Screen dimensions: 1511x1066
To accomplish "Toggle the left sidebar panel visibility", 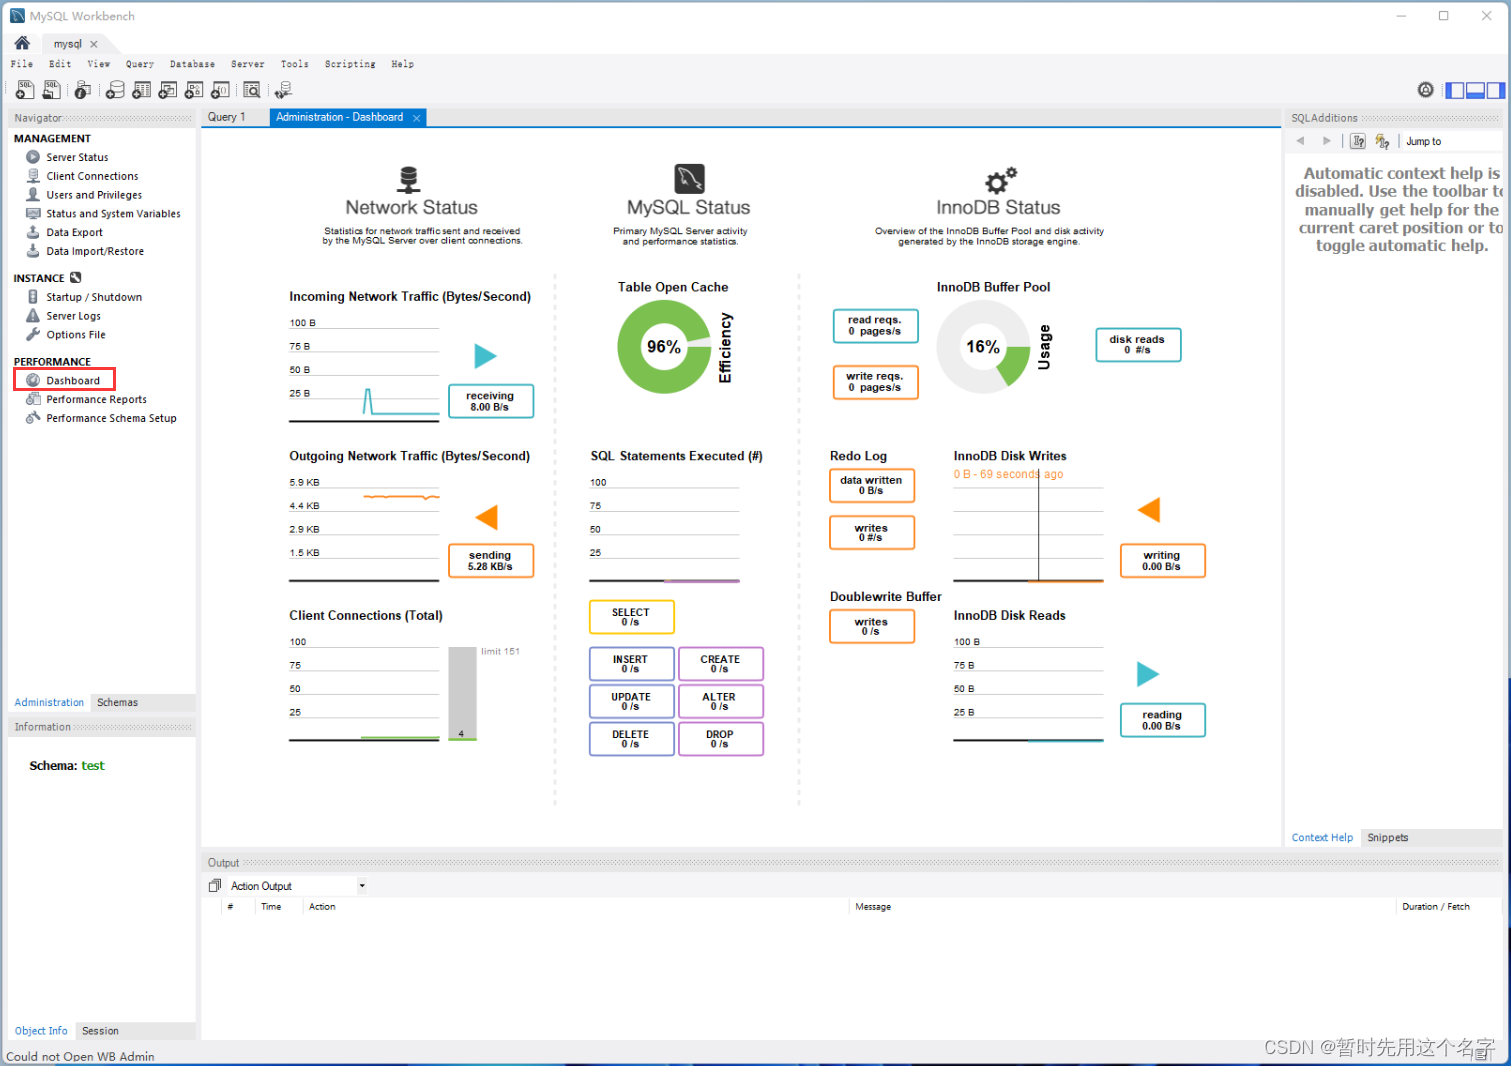I will (1455, 90).
